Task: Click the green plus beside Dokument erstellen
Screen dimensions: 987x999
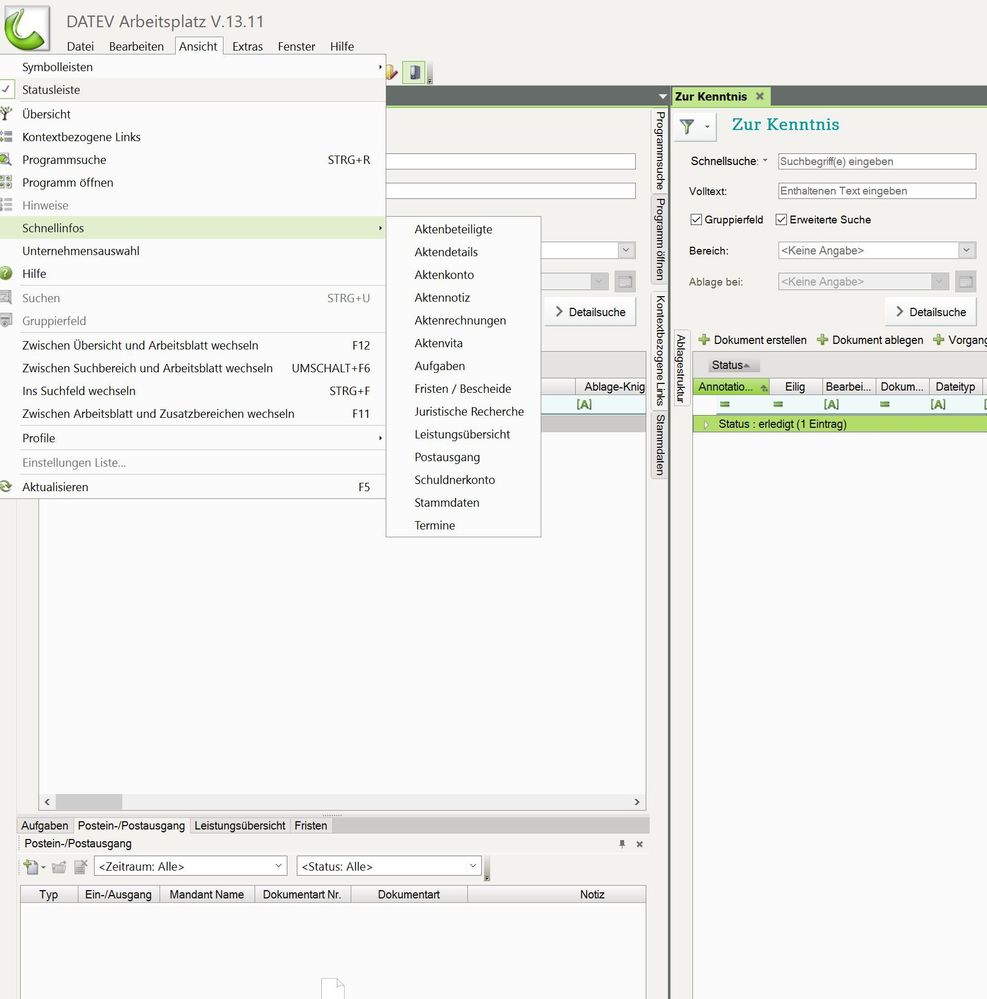Action: pos(704,340)
